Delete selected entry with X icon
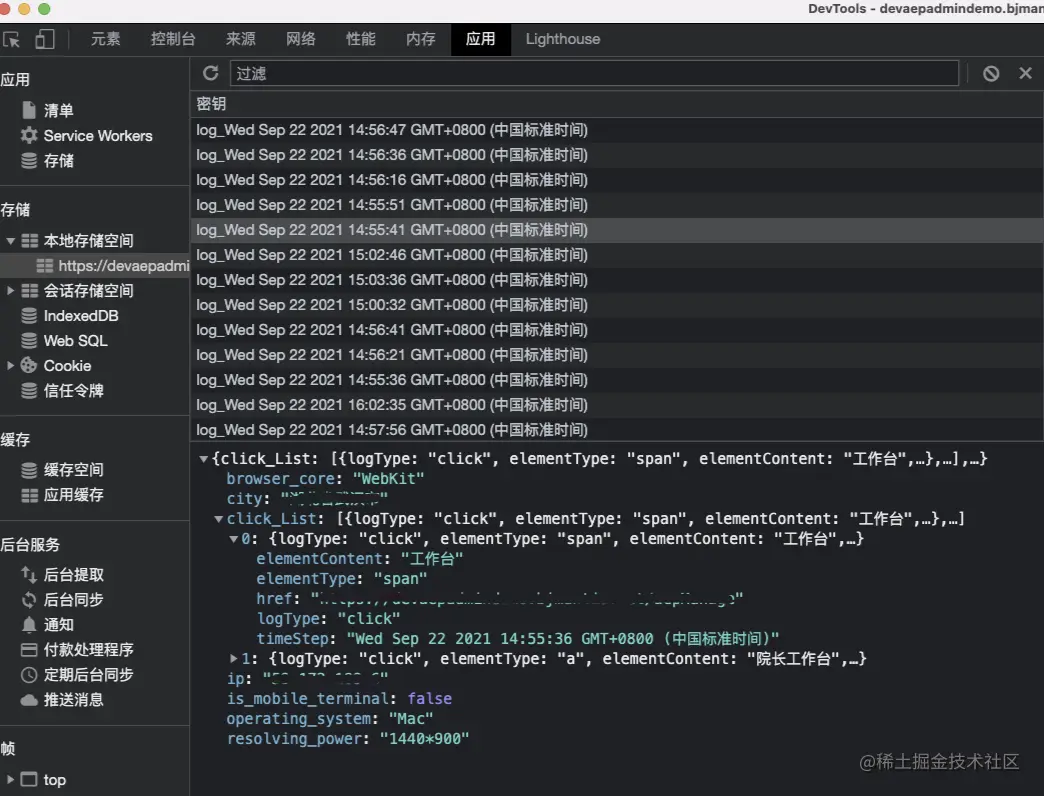1044x796 pixels. coord(1025,73)
